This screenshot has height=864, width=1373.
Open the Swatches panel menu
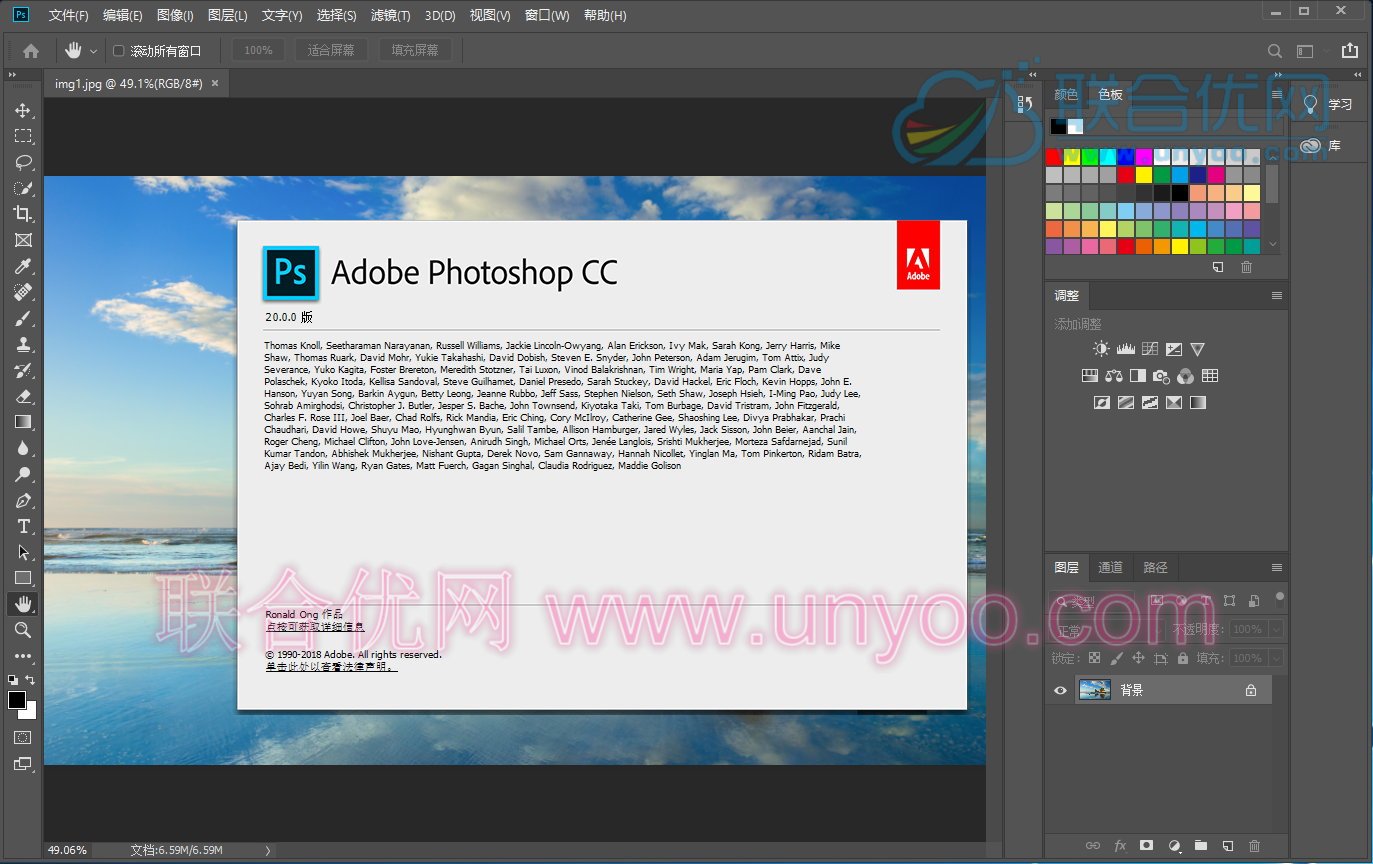point(1277,95)
